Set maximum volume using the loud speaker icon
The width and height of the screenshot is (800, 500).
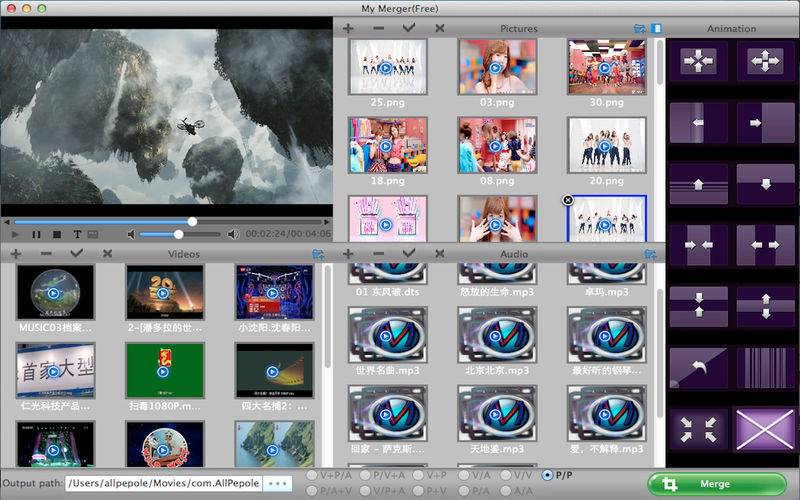[x=233, y=234]
